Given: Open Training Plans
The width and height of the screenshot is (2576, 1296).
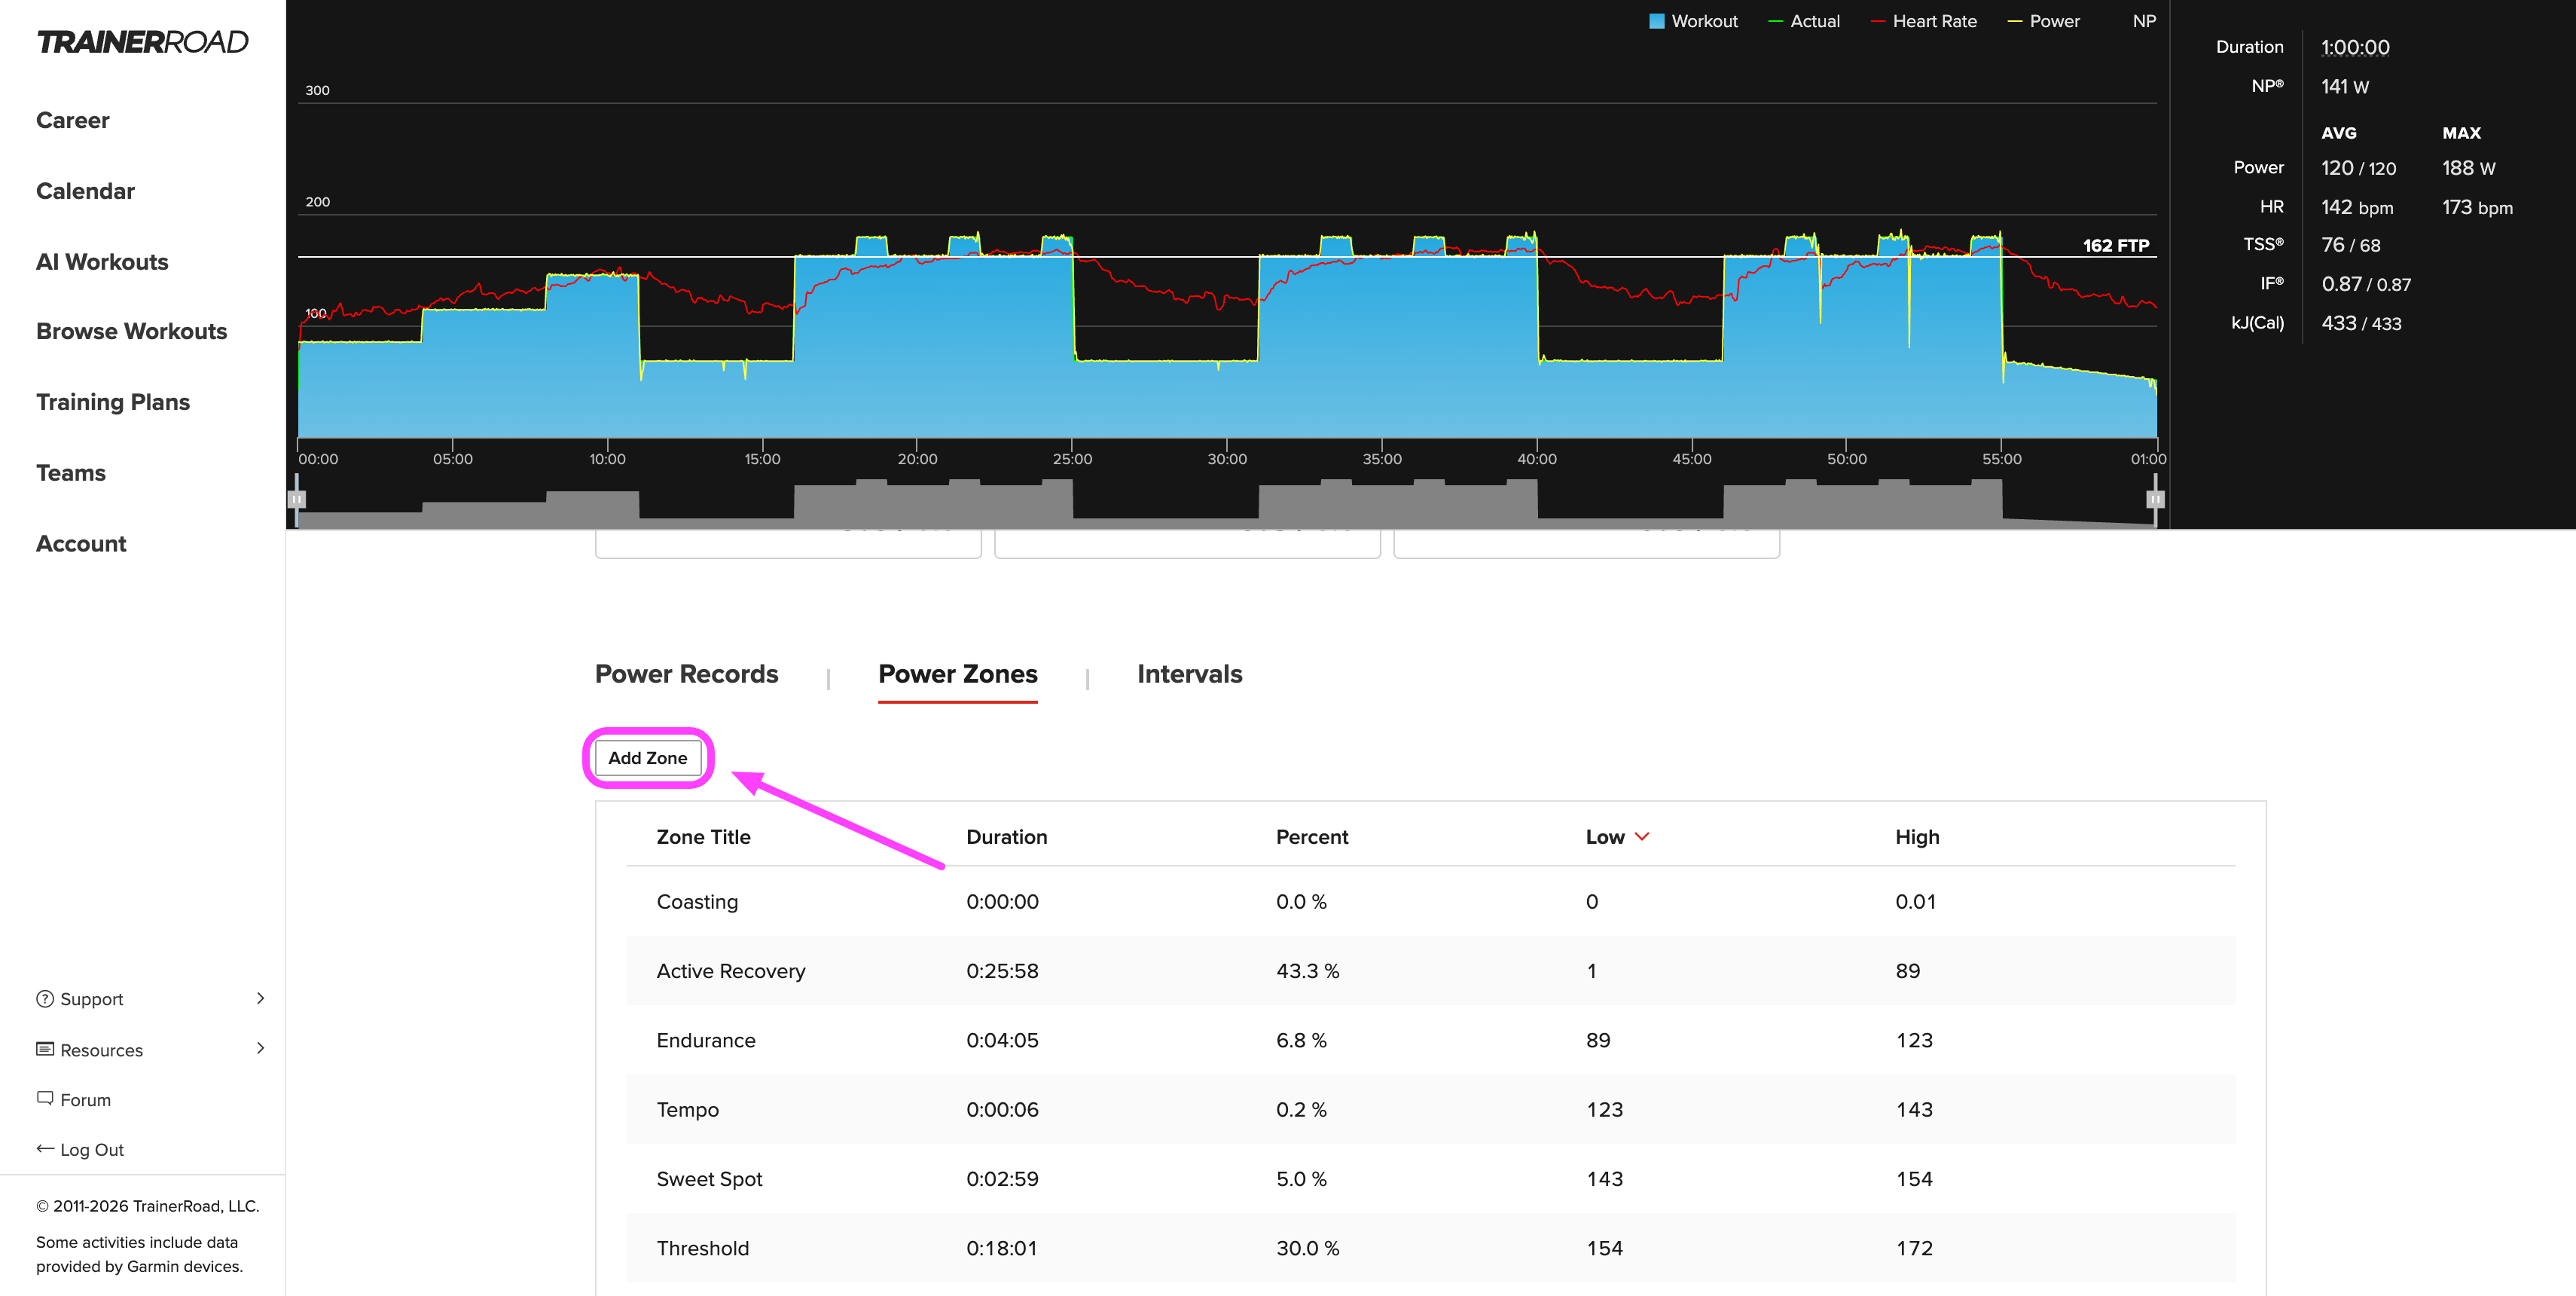Looking at the screenshot, I should pos(113,402).
